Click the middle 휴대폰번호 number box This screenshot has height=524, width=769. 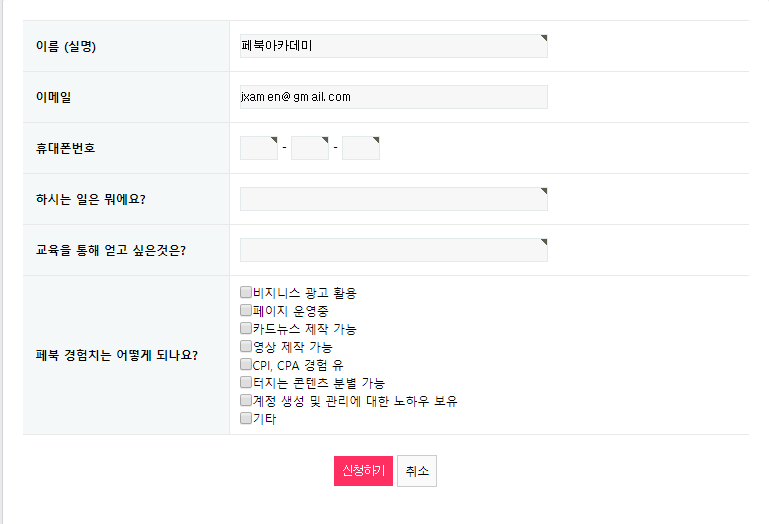tap(310, 148)
